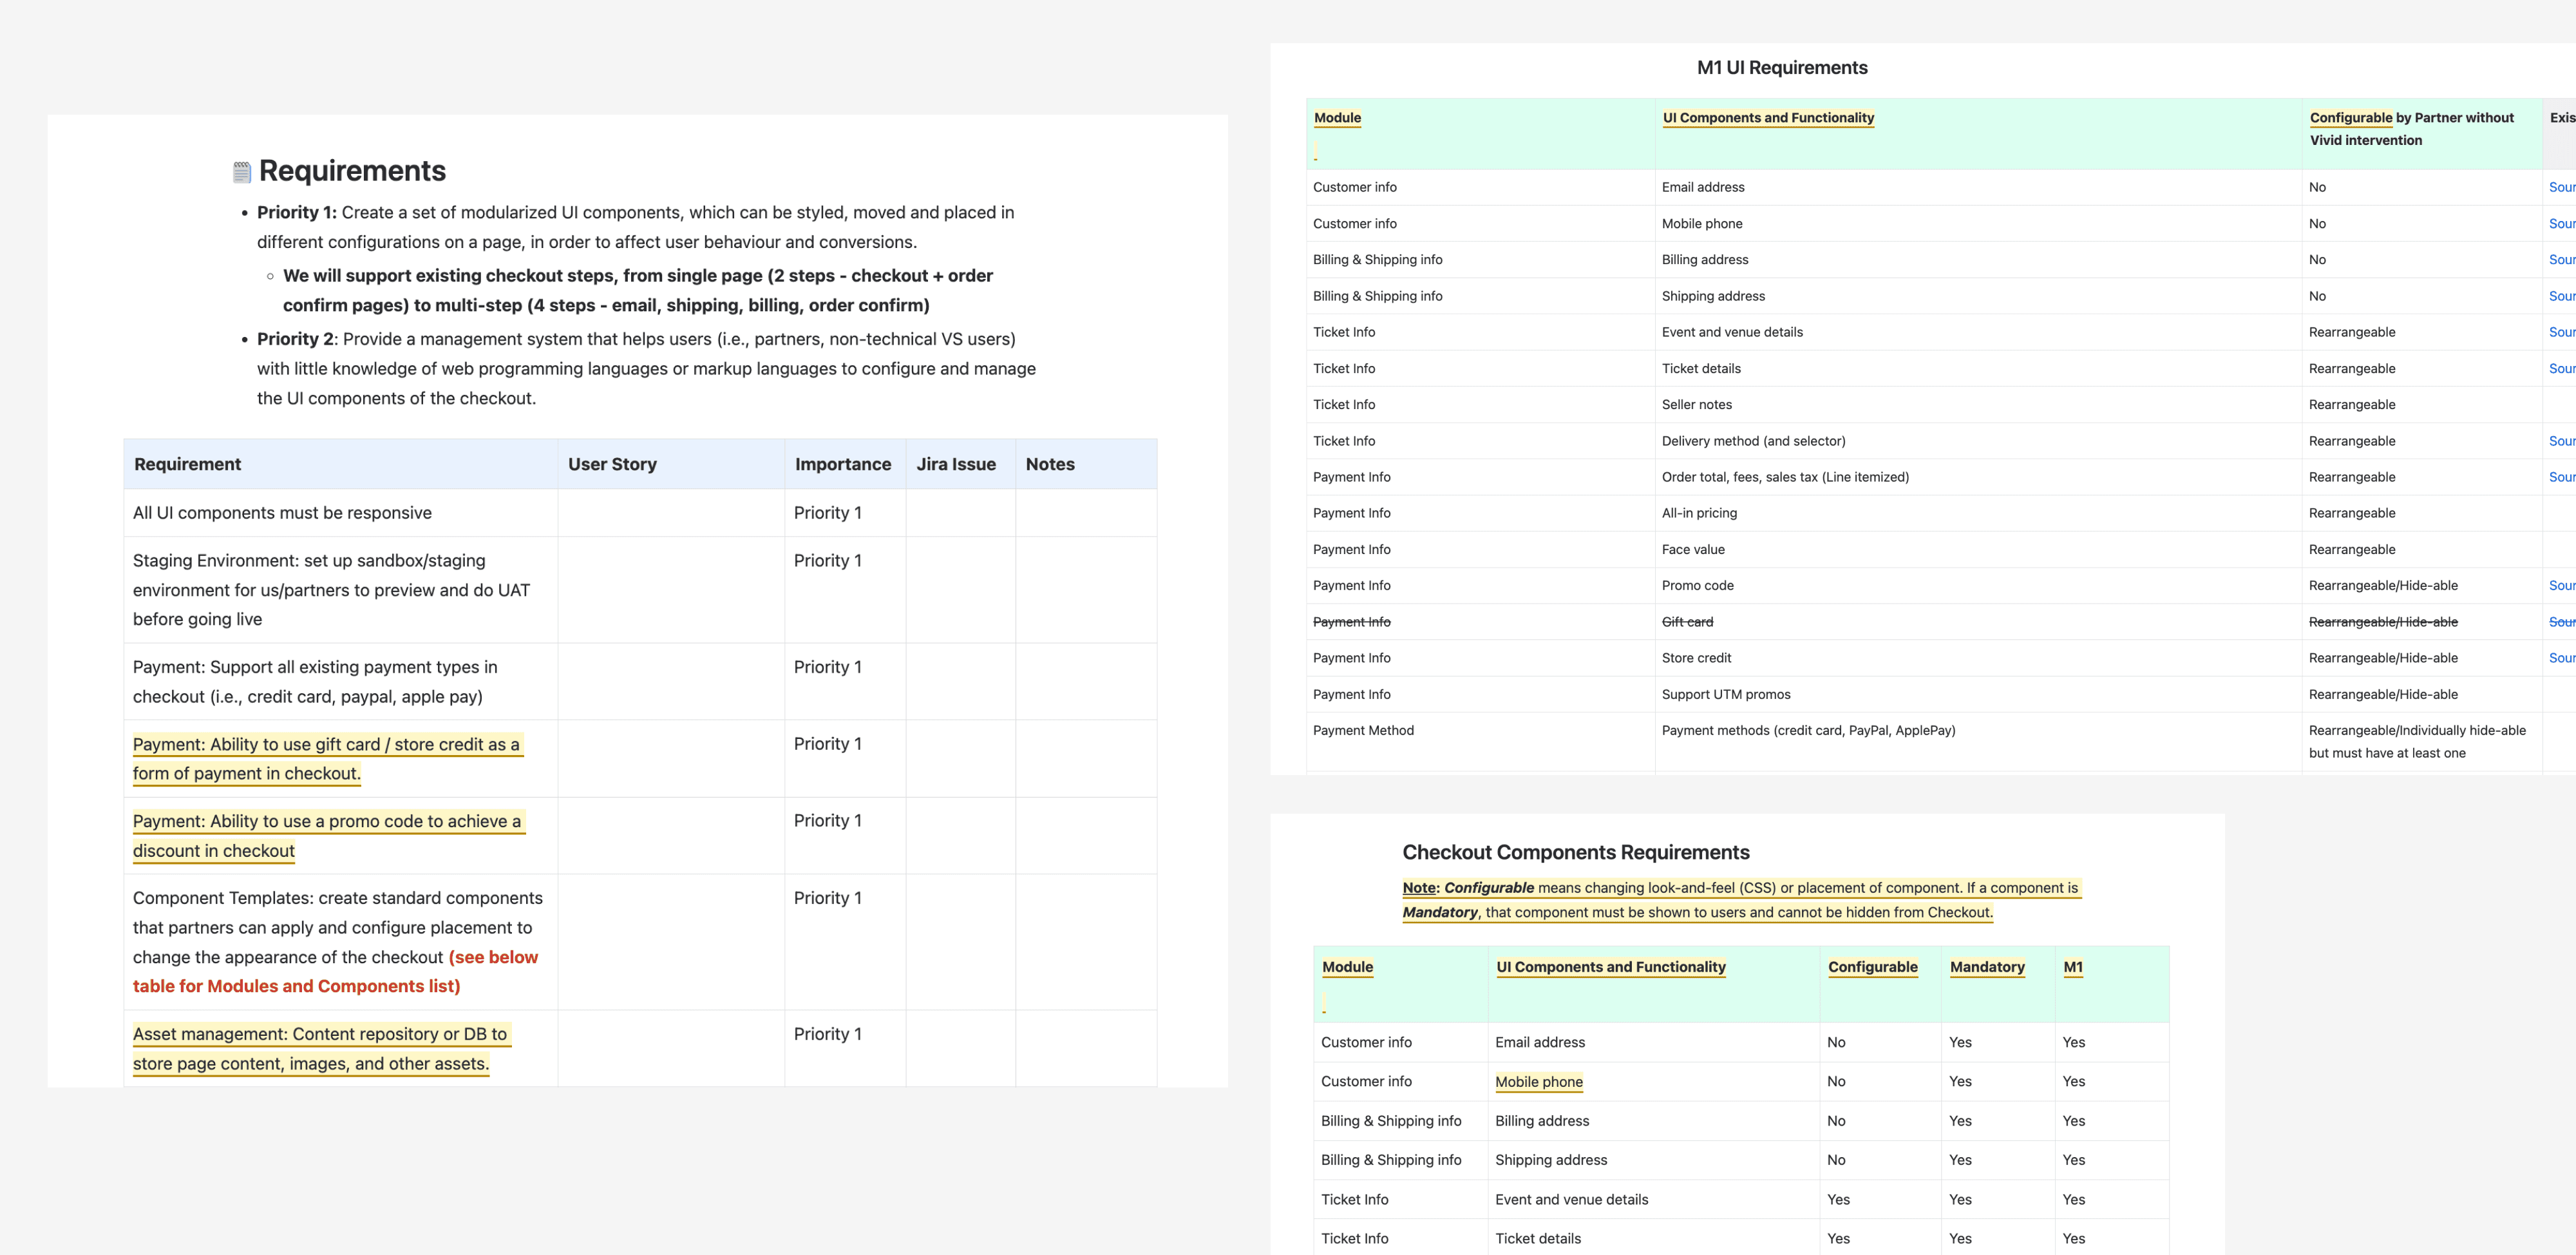Open the Source link in Store credit row
The width and height of the screenshot is (2576, 1255).
2562,657
